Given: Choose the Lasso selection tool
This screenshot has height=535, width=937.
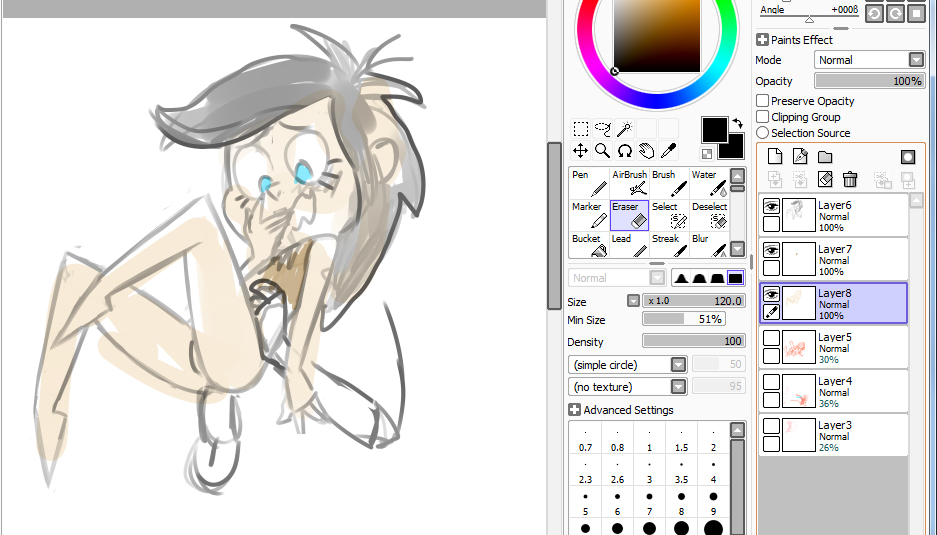Looking at the screenshot, I should [x=603, y=128].
